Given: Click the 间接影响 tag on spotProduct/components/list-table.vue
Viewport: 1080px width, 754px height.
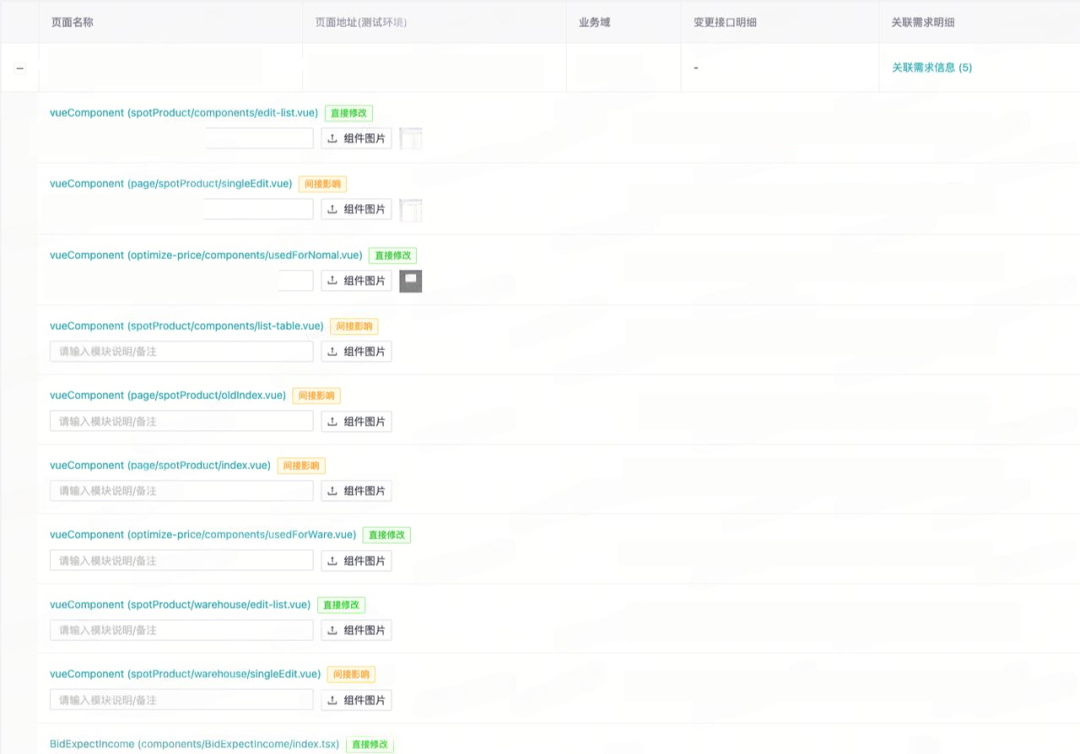Looking at the screenshot, I should 354,326.
